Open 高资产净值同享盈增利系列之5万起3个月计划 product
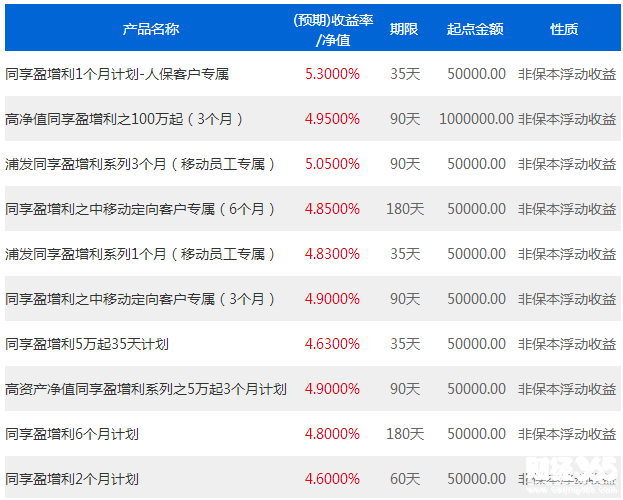623x500 pixels. [146, 389]
